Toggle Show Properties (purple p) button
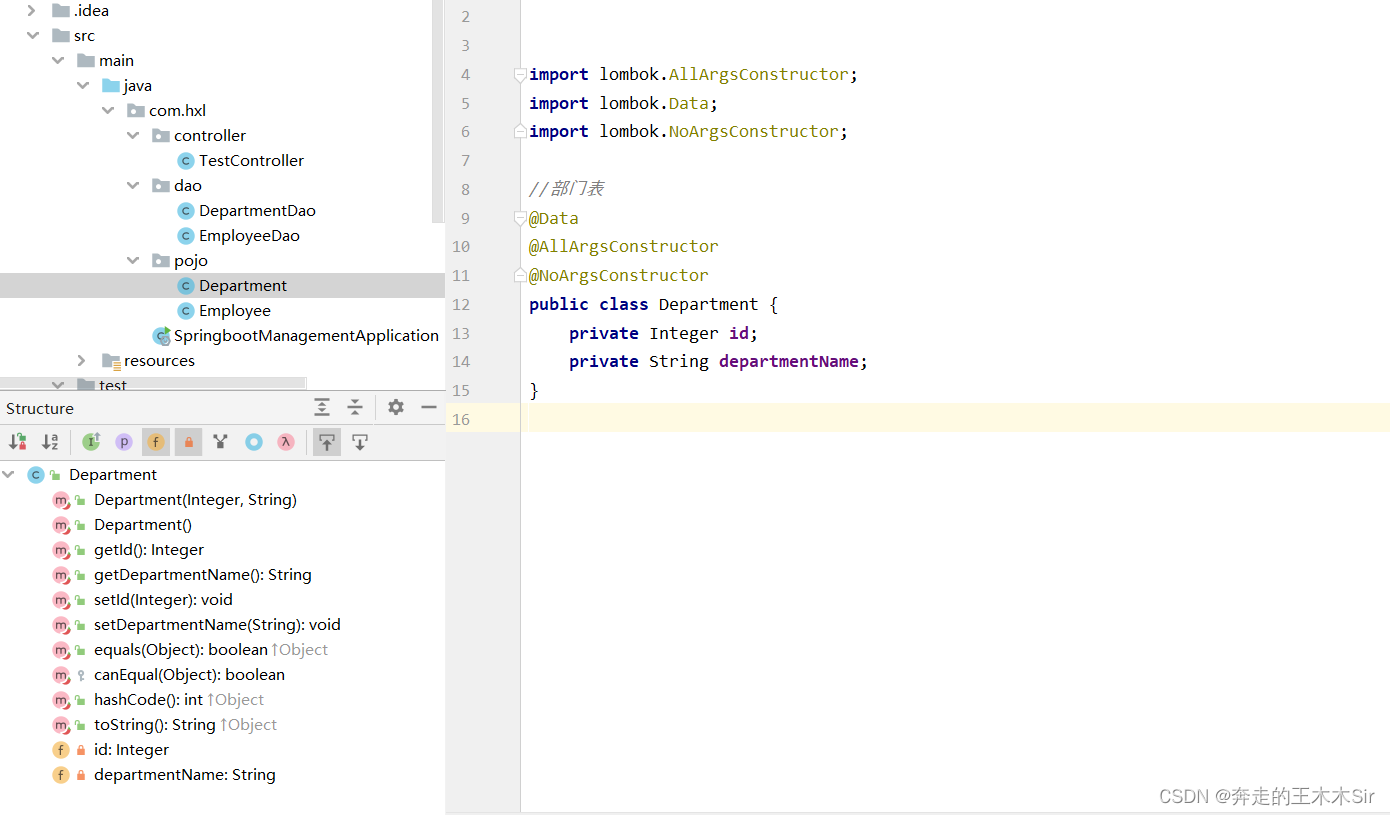 click(x=124, y=441)
